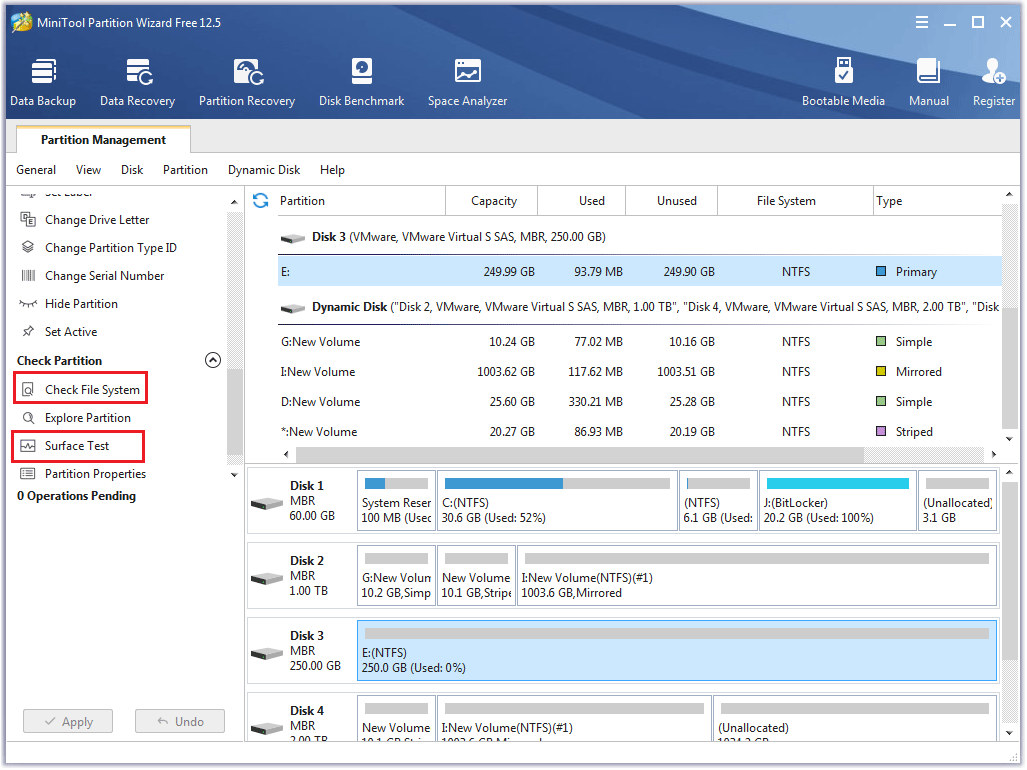The height and width of the screenshot is (770, 1027).
Task: Select the G:New Volume row
Action: [639, 342]
